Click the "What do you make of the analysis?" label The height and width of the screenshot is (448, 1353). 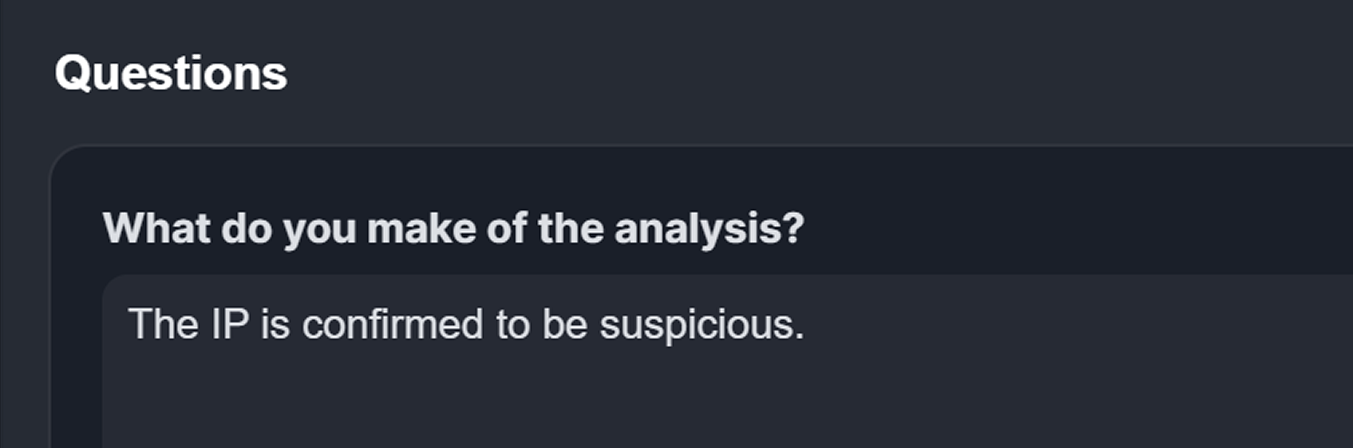point(453,229)
